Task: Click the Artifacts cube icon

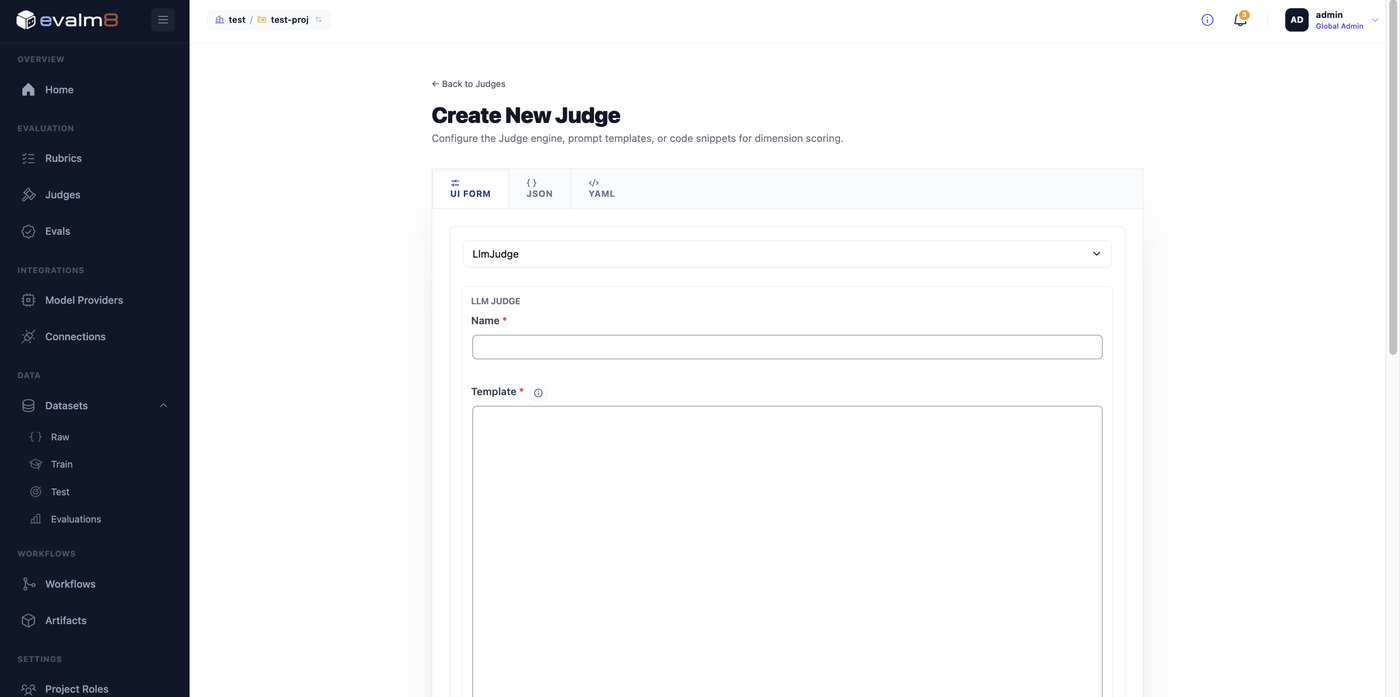Action: pos(29,621)
